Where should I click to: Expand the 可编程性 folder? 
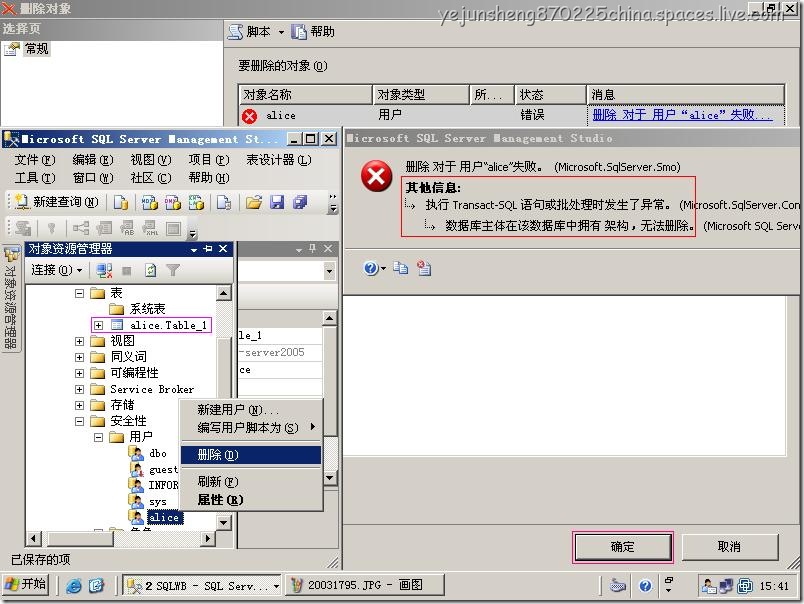(79, 373)
